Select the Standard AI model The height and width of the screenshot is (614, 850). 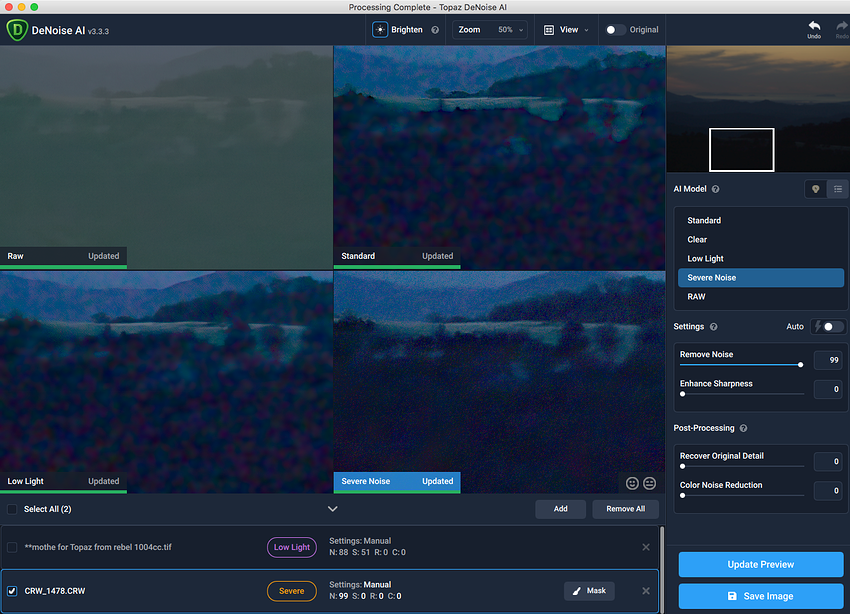tap(761, 221)
